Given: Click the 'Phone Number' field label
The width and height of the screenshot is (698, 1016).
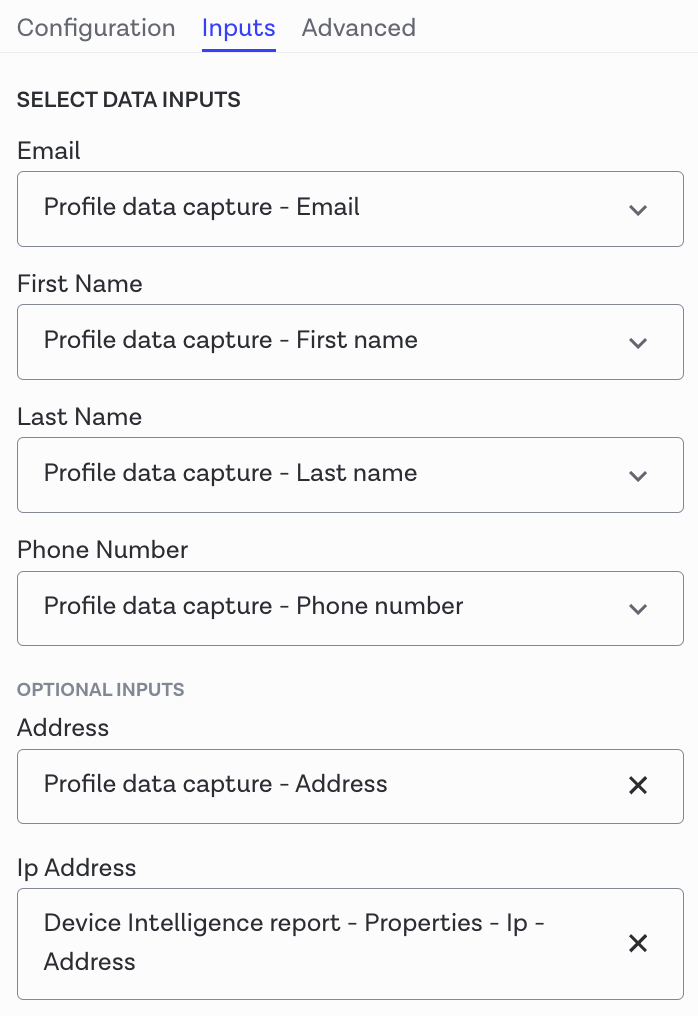Looking at the screenshot, I should coord(103,550).
